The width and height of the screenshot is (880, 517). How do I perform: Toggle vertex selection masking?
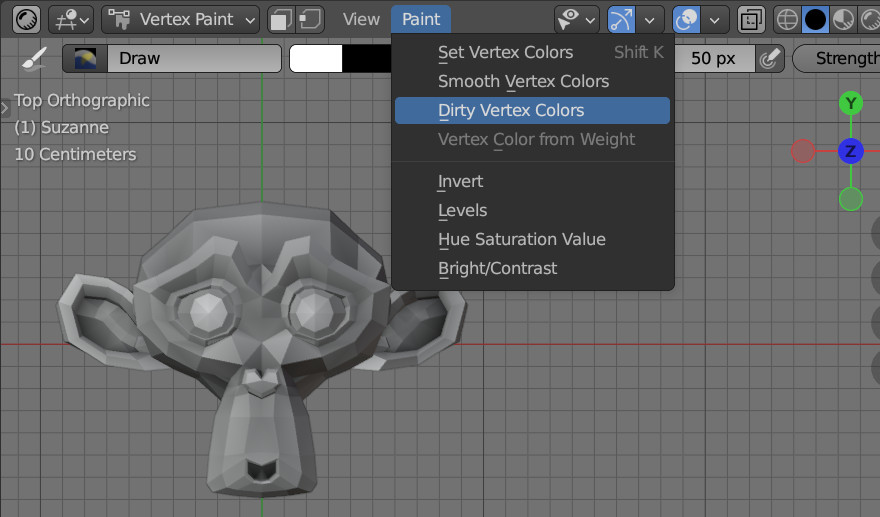(310, 20)
